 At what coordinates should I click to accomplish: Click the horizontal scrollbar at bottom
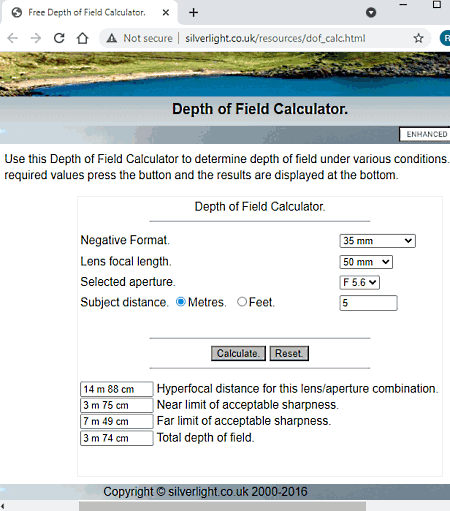tap(222, 506)
